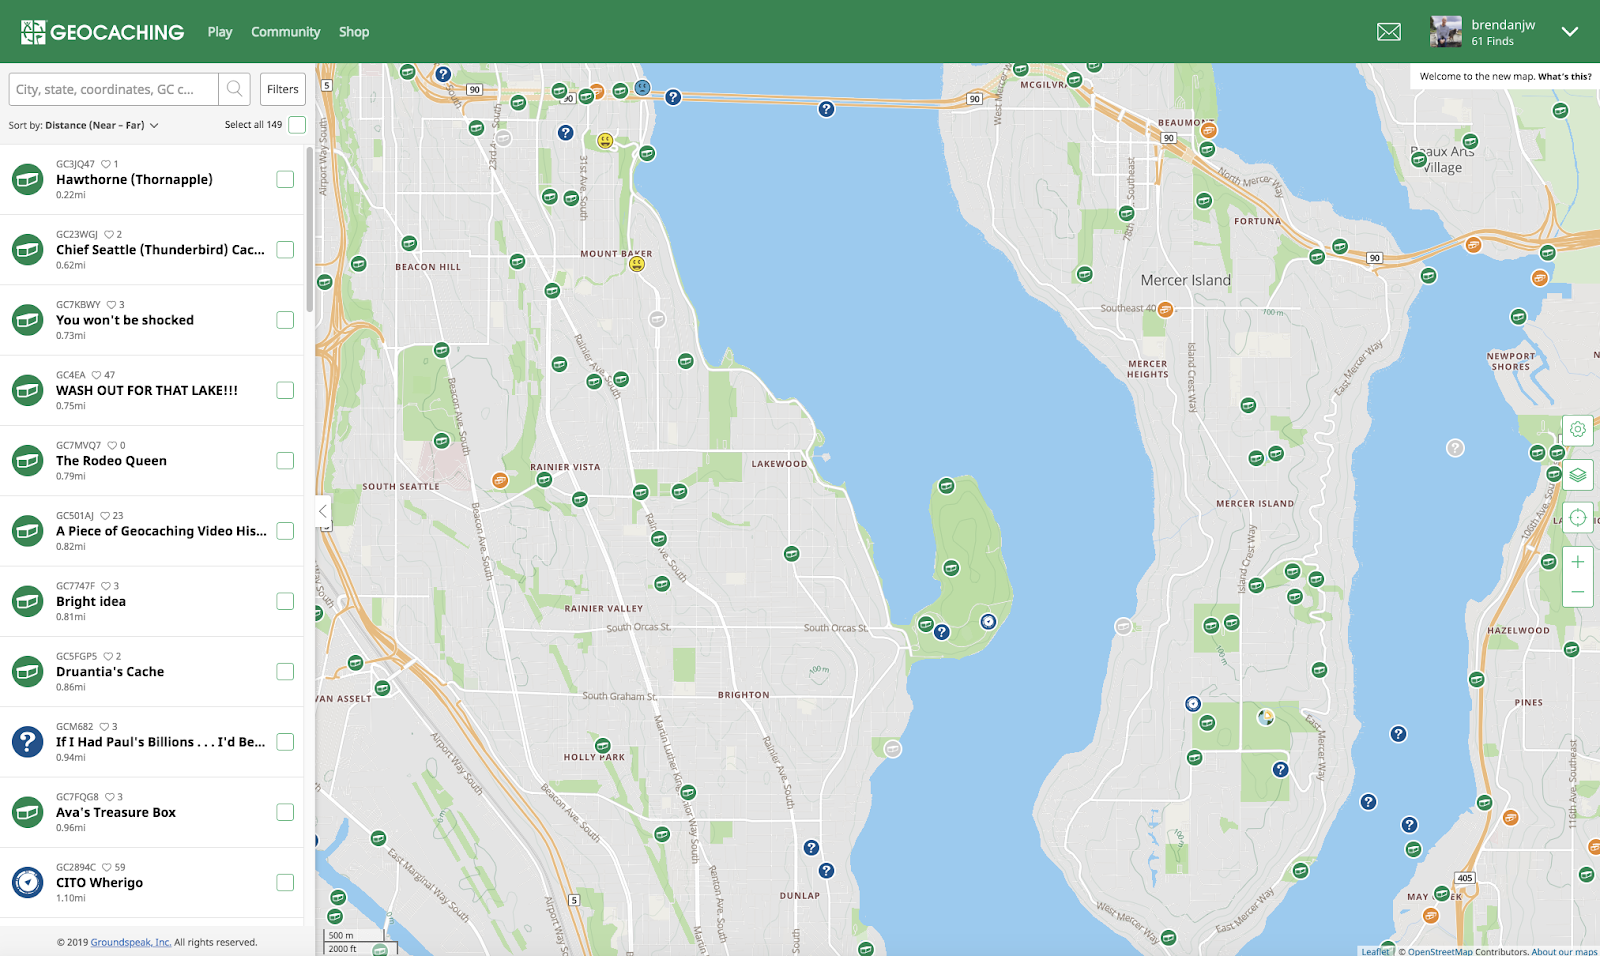Screen dimensions: 1600x956
Task: Open the About our maps link
Action: [1565, 951]
